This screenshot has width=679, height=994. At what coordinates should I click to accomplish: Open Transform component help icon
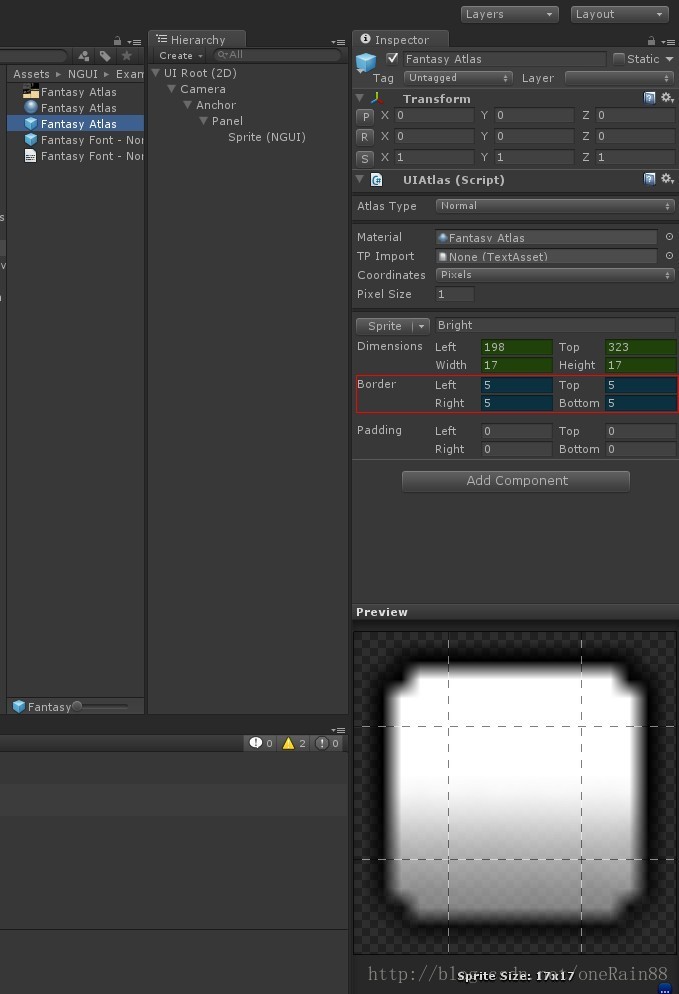point(649,98)
